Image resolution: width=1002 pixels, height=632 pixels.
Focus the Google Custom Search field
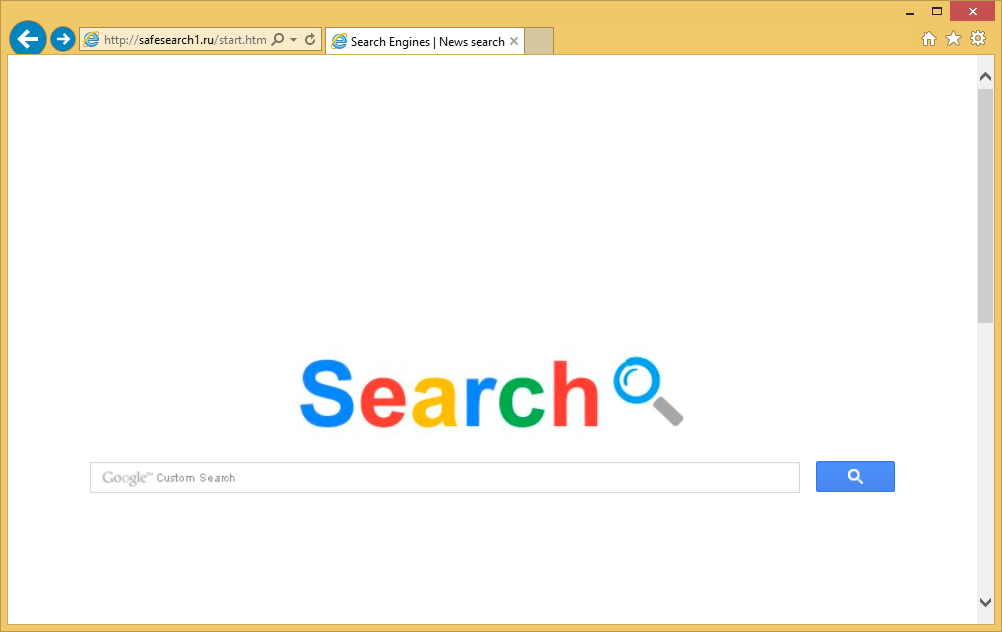(445, 478)
